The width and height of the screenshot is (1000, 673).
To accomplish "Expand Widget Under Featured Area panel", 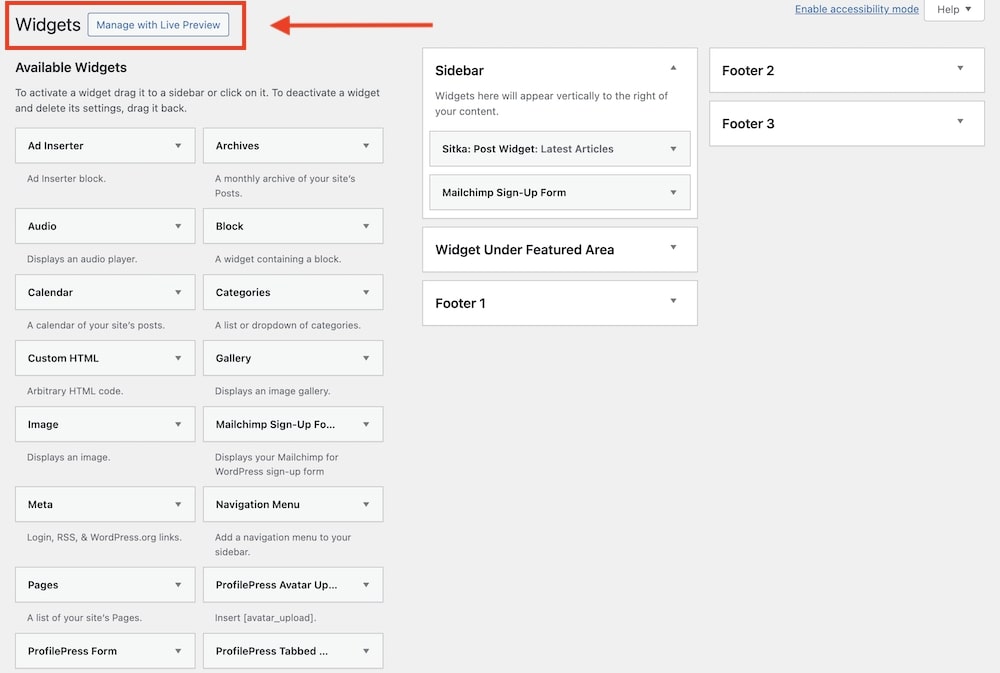I will [x=673, y=248].
